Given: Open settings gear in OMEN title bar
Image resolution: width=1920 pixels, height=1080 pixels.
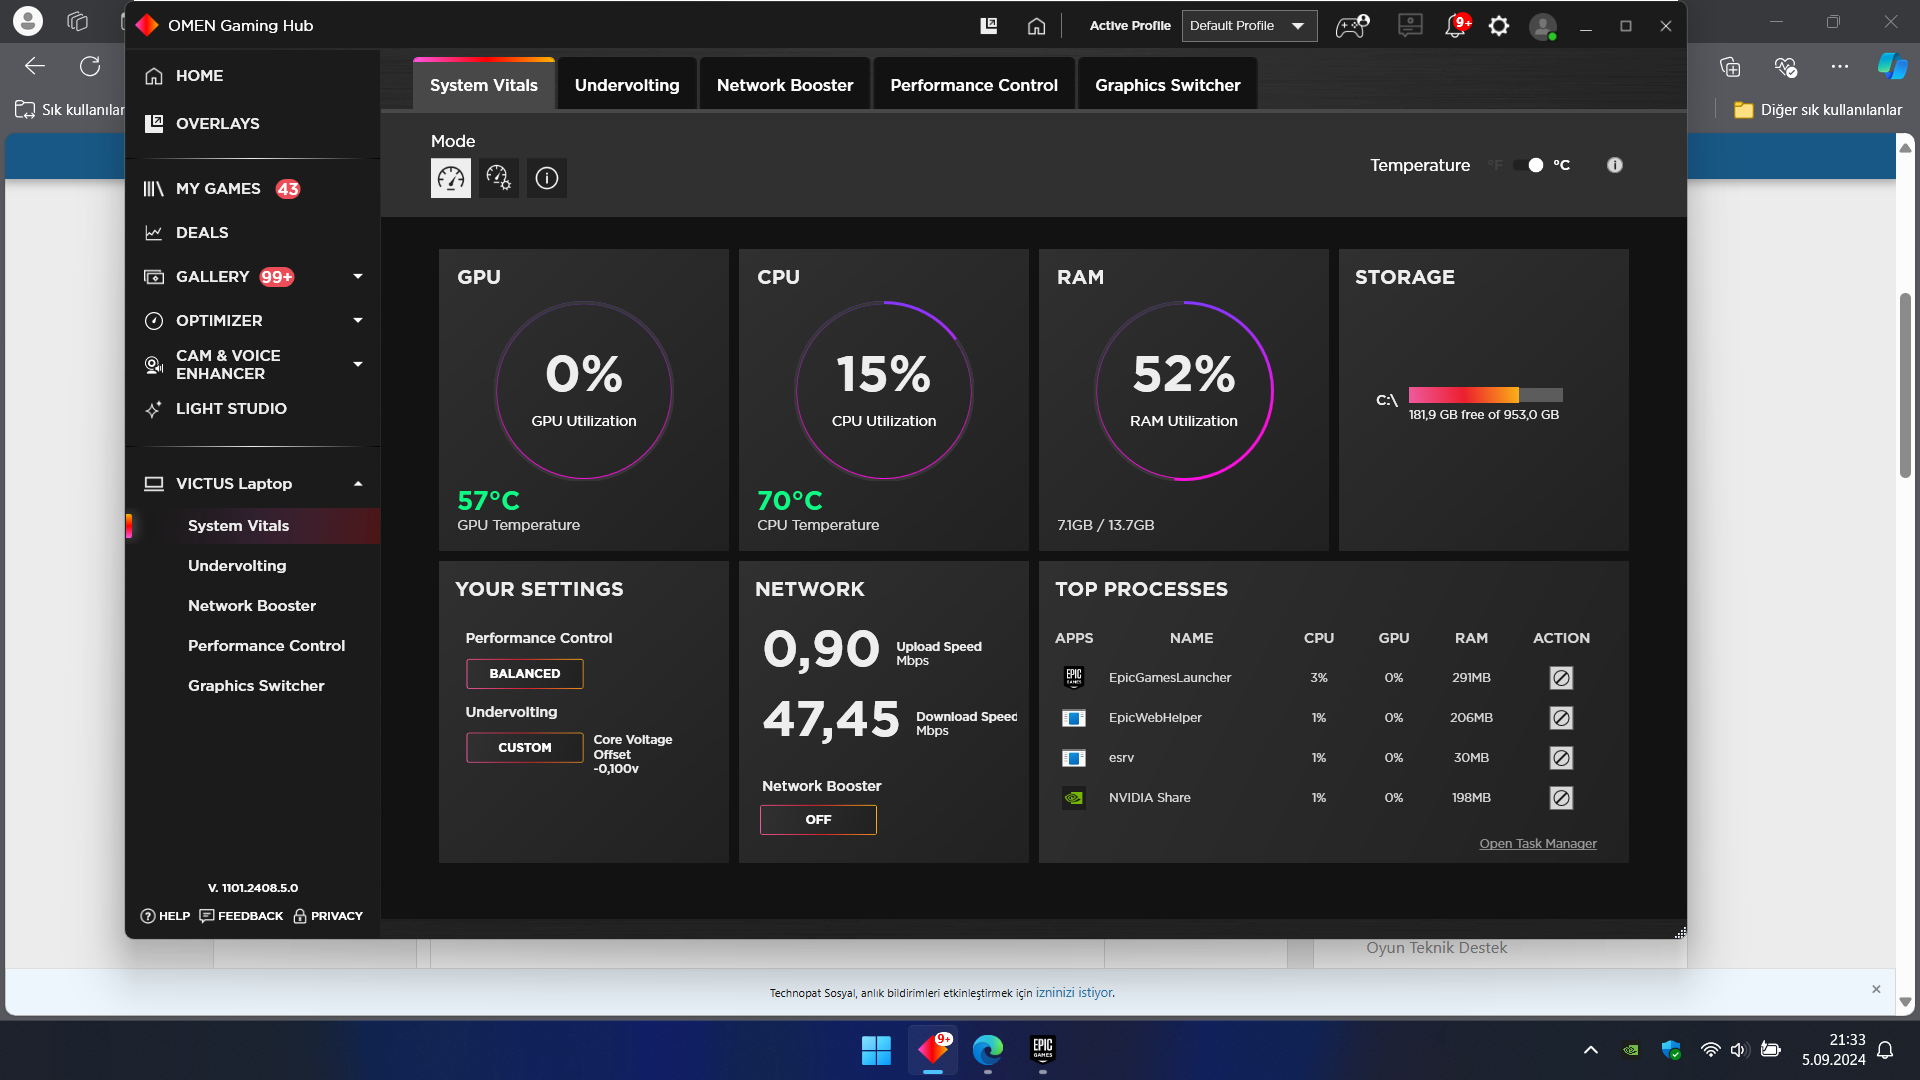Looking at the screenshot, I should 1498,26.
